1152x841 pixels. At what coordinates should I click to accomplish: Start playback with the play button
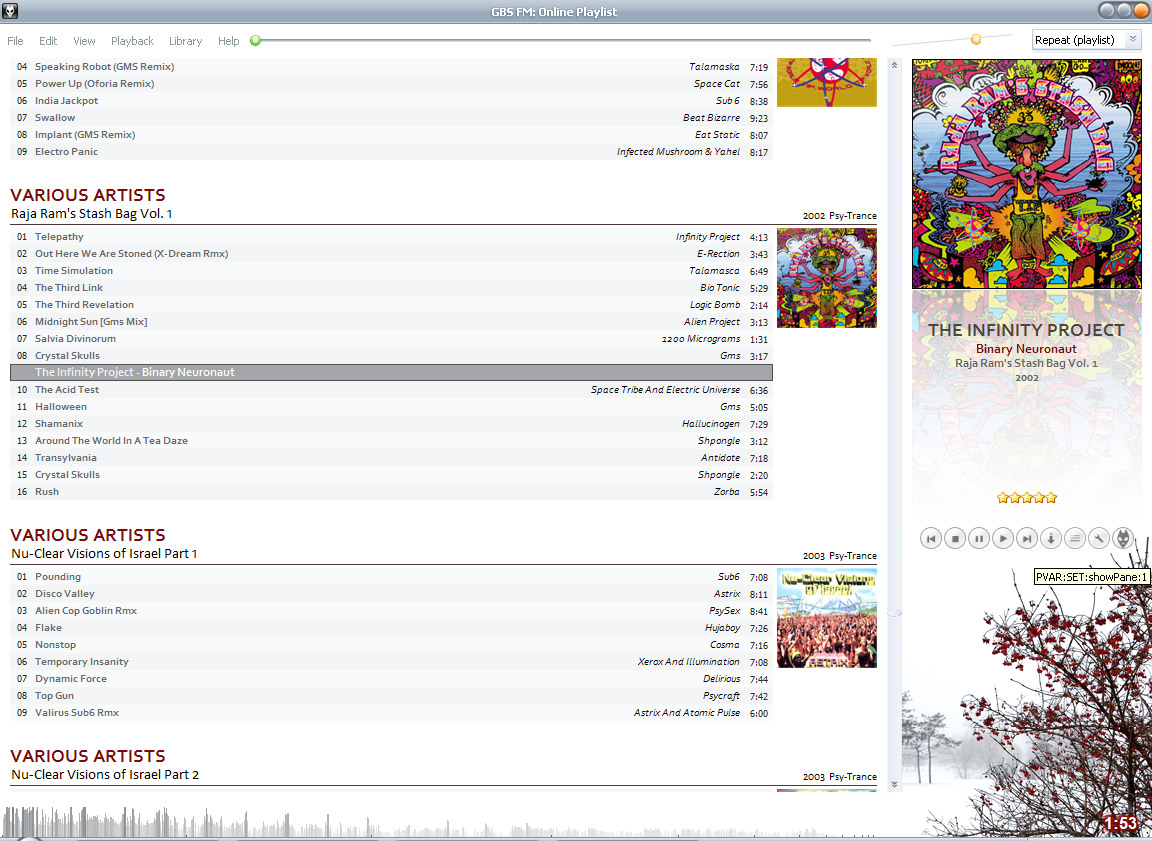tap(1003, 538)
